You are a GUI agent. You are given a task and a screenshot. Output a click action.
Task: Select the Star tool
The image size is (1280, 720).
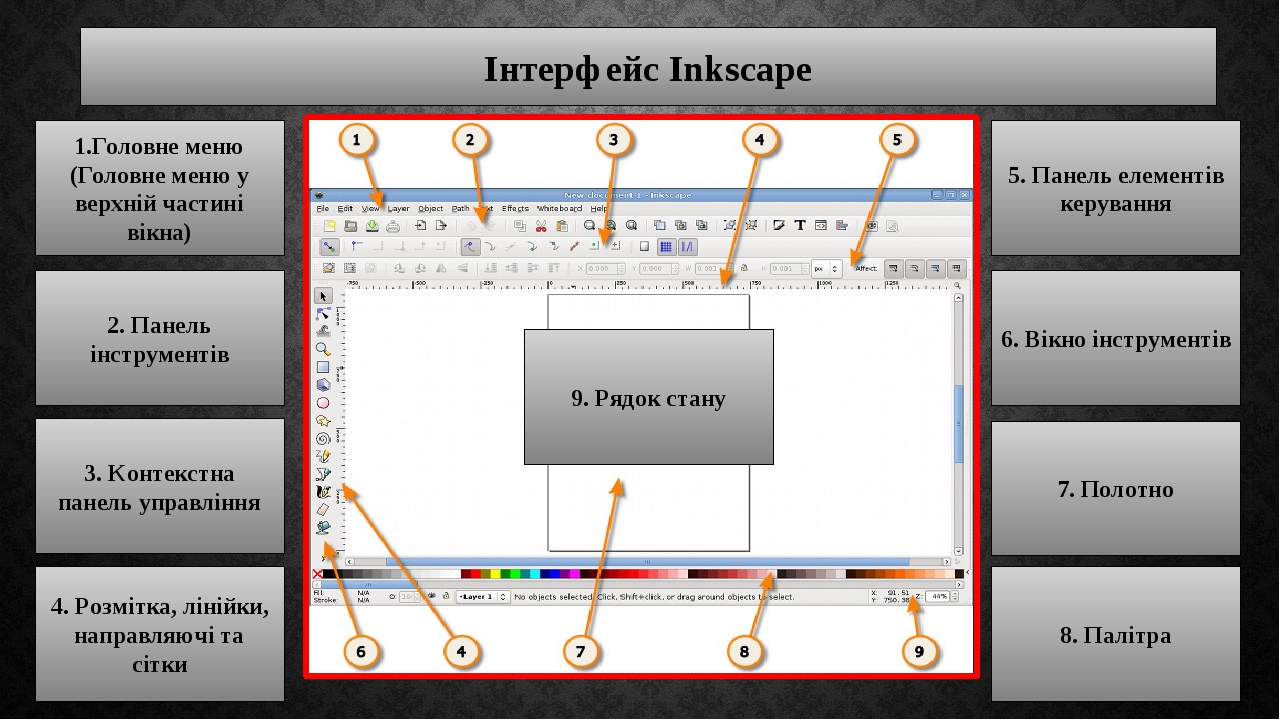pos(323,420)
